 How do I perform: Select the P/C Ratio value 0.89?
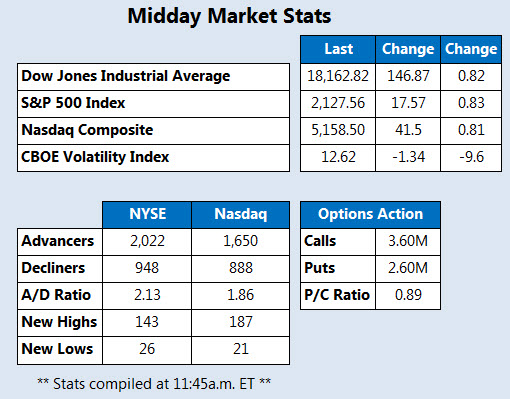pyautogui.click(x=408, y=296)
